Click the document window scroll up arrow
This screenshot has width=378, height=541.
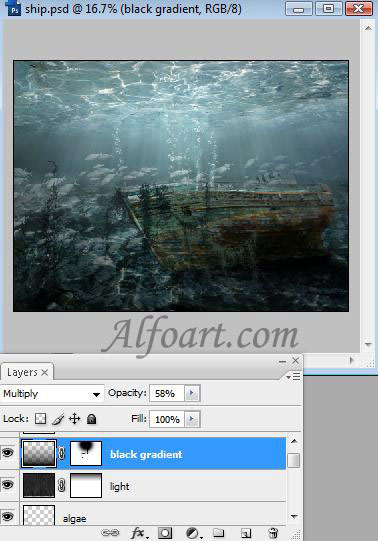(368, 28)
